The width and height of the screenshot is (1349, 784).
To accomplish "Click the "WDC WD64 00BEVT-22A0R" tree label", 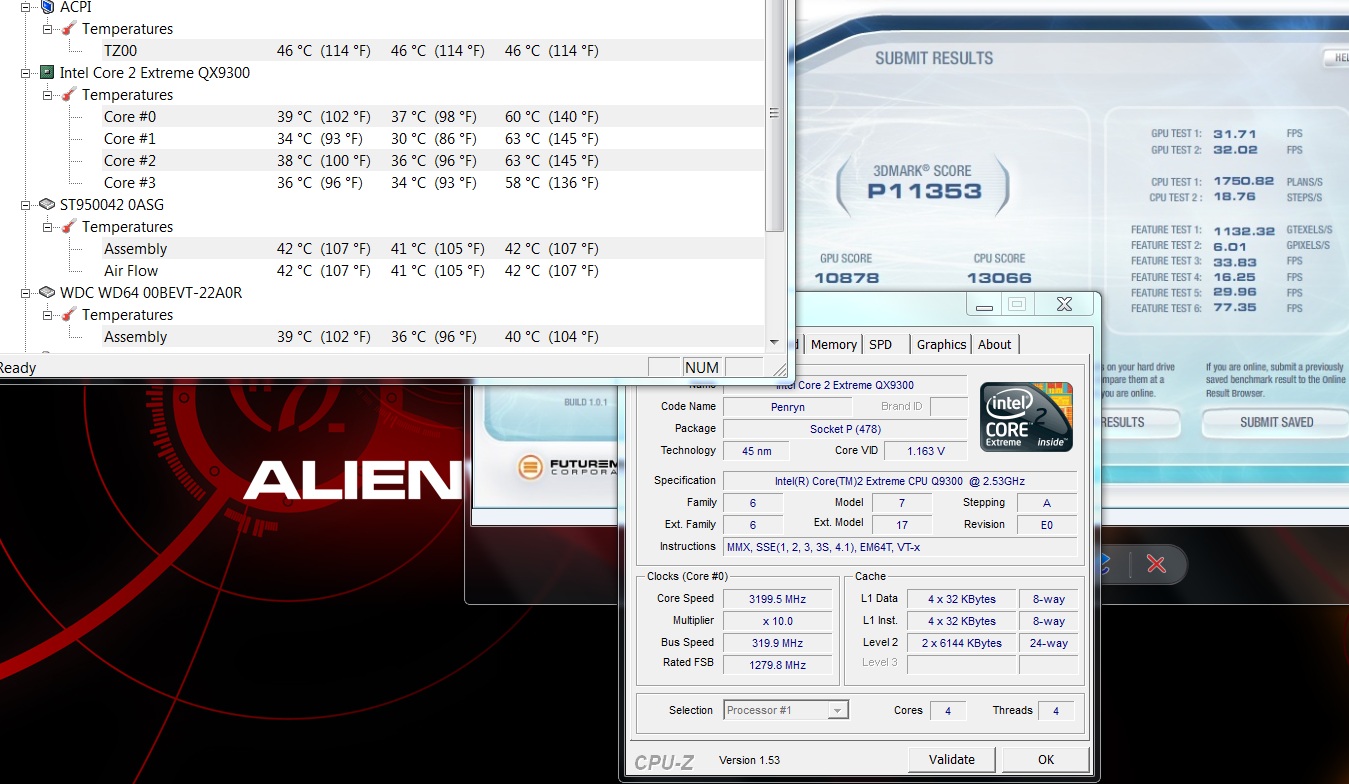I will coord(151,293).
